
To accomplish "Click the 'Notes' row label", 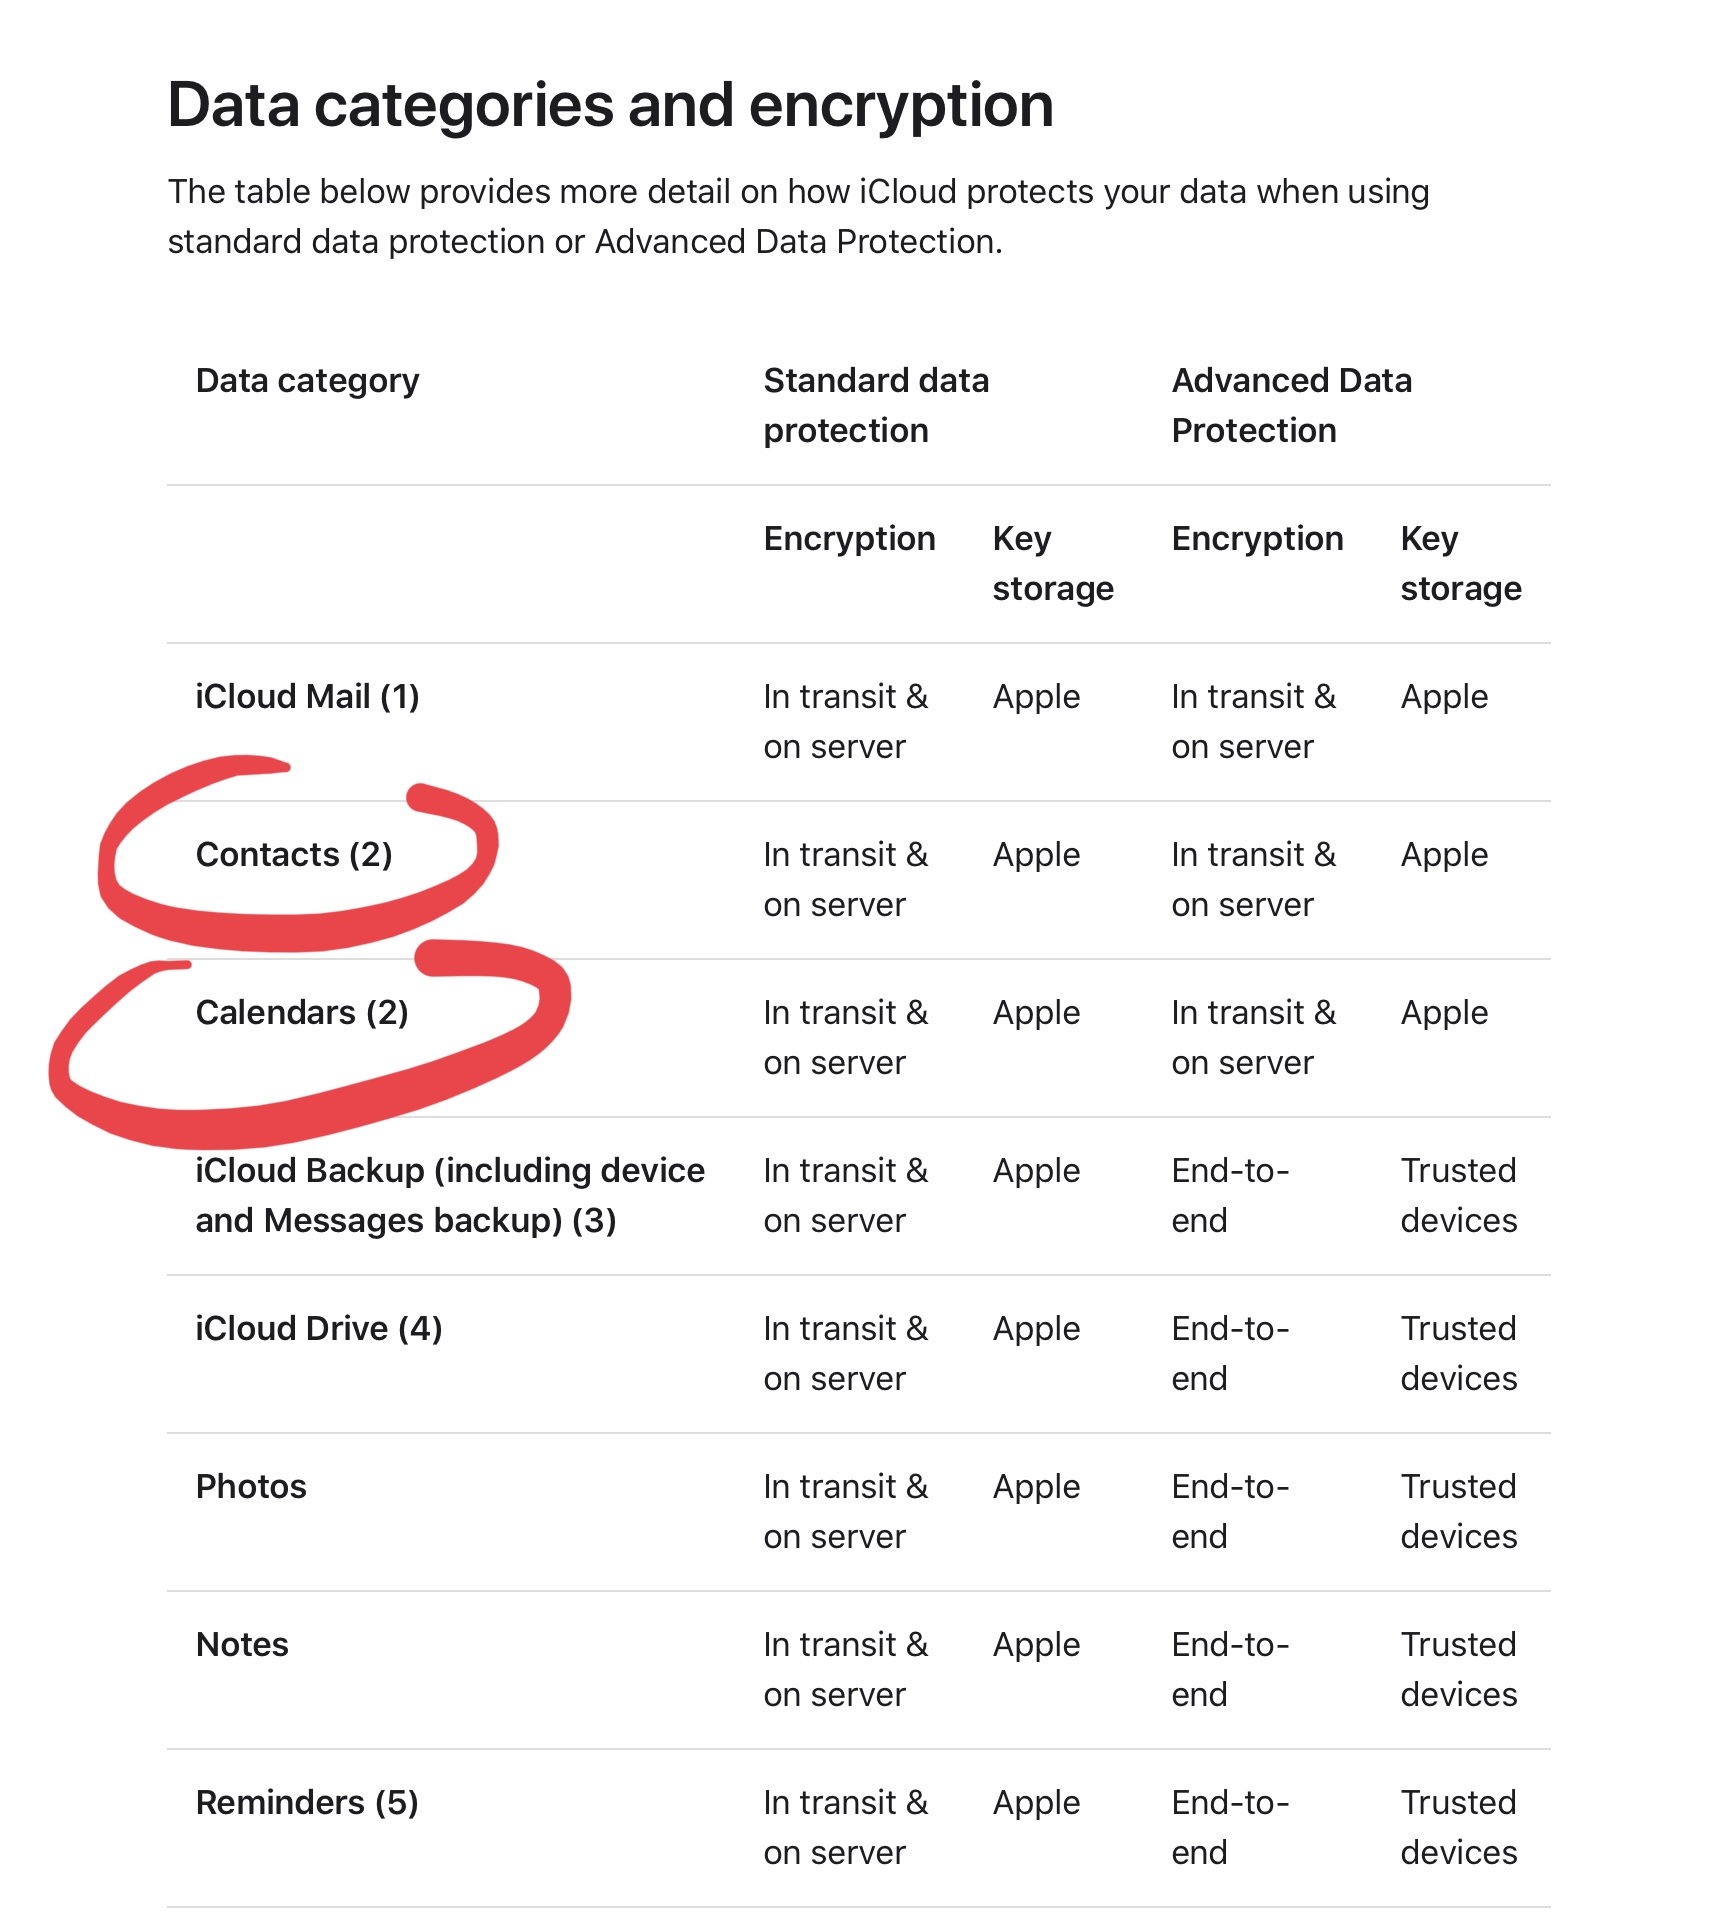I will 242,1644.
